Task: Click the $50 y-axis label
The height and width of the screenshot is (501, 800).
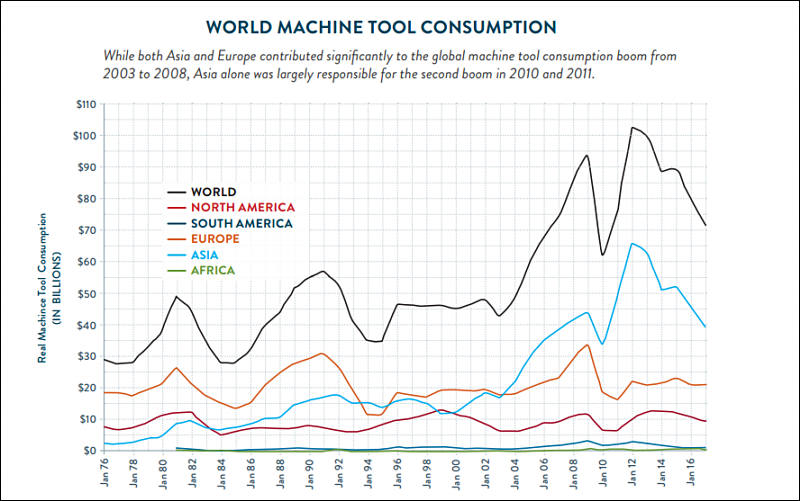Action: coord(87,293)
